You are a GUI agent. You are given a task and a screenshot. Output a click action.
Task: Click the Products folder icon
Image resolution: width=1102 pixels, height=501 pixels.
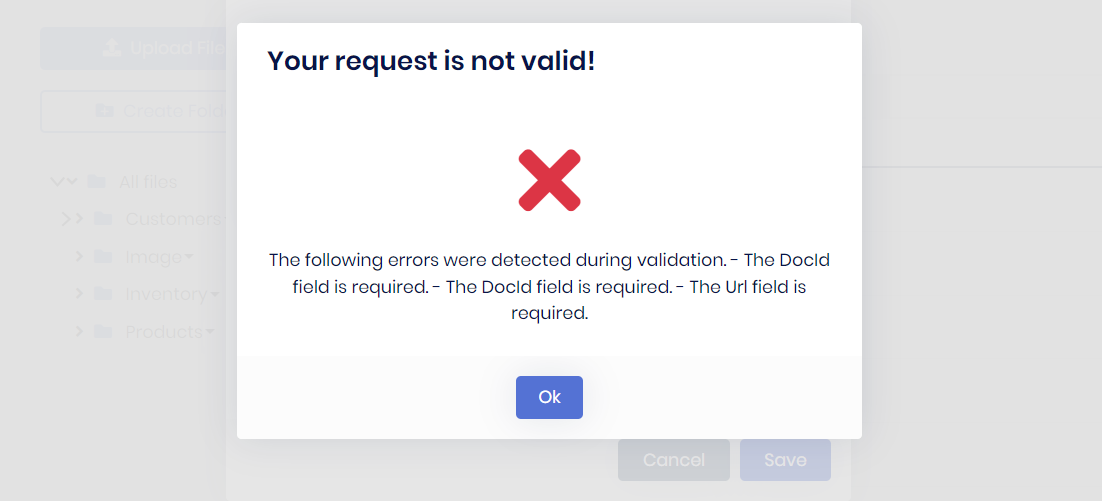(102, 331)
